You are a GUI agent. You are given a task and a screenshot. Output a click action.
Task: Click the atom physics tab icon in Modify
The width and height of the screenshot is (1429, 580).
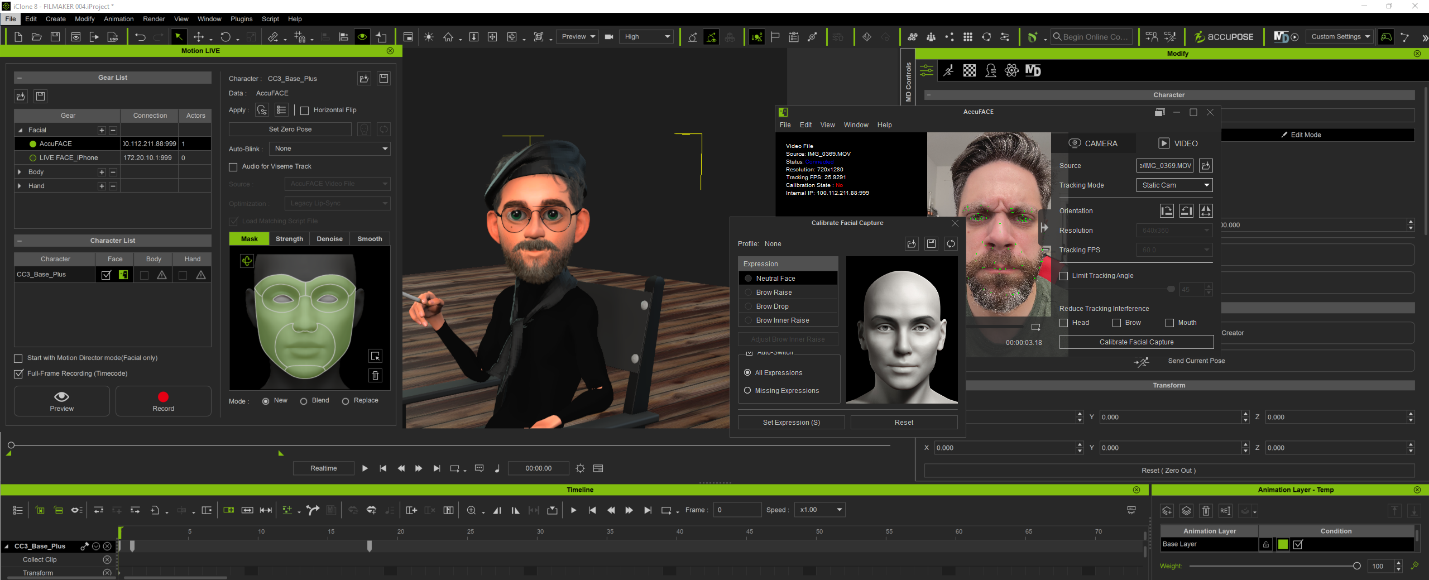point(1011,70)
